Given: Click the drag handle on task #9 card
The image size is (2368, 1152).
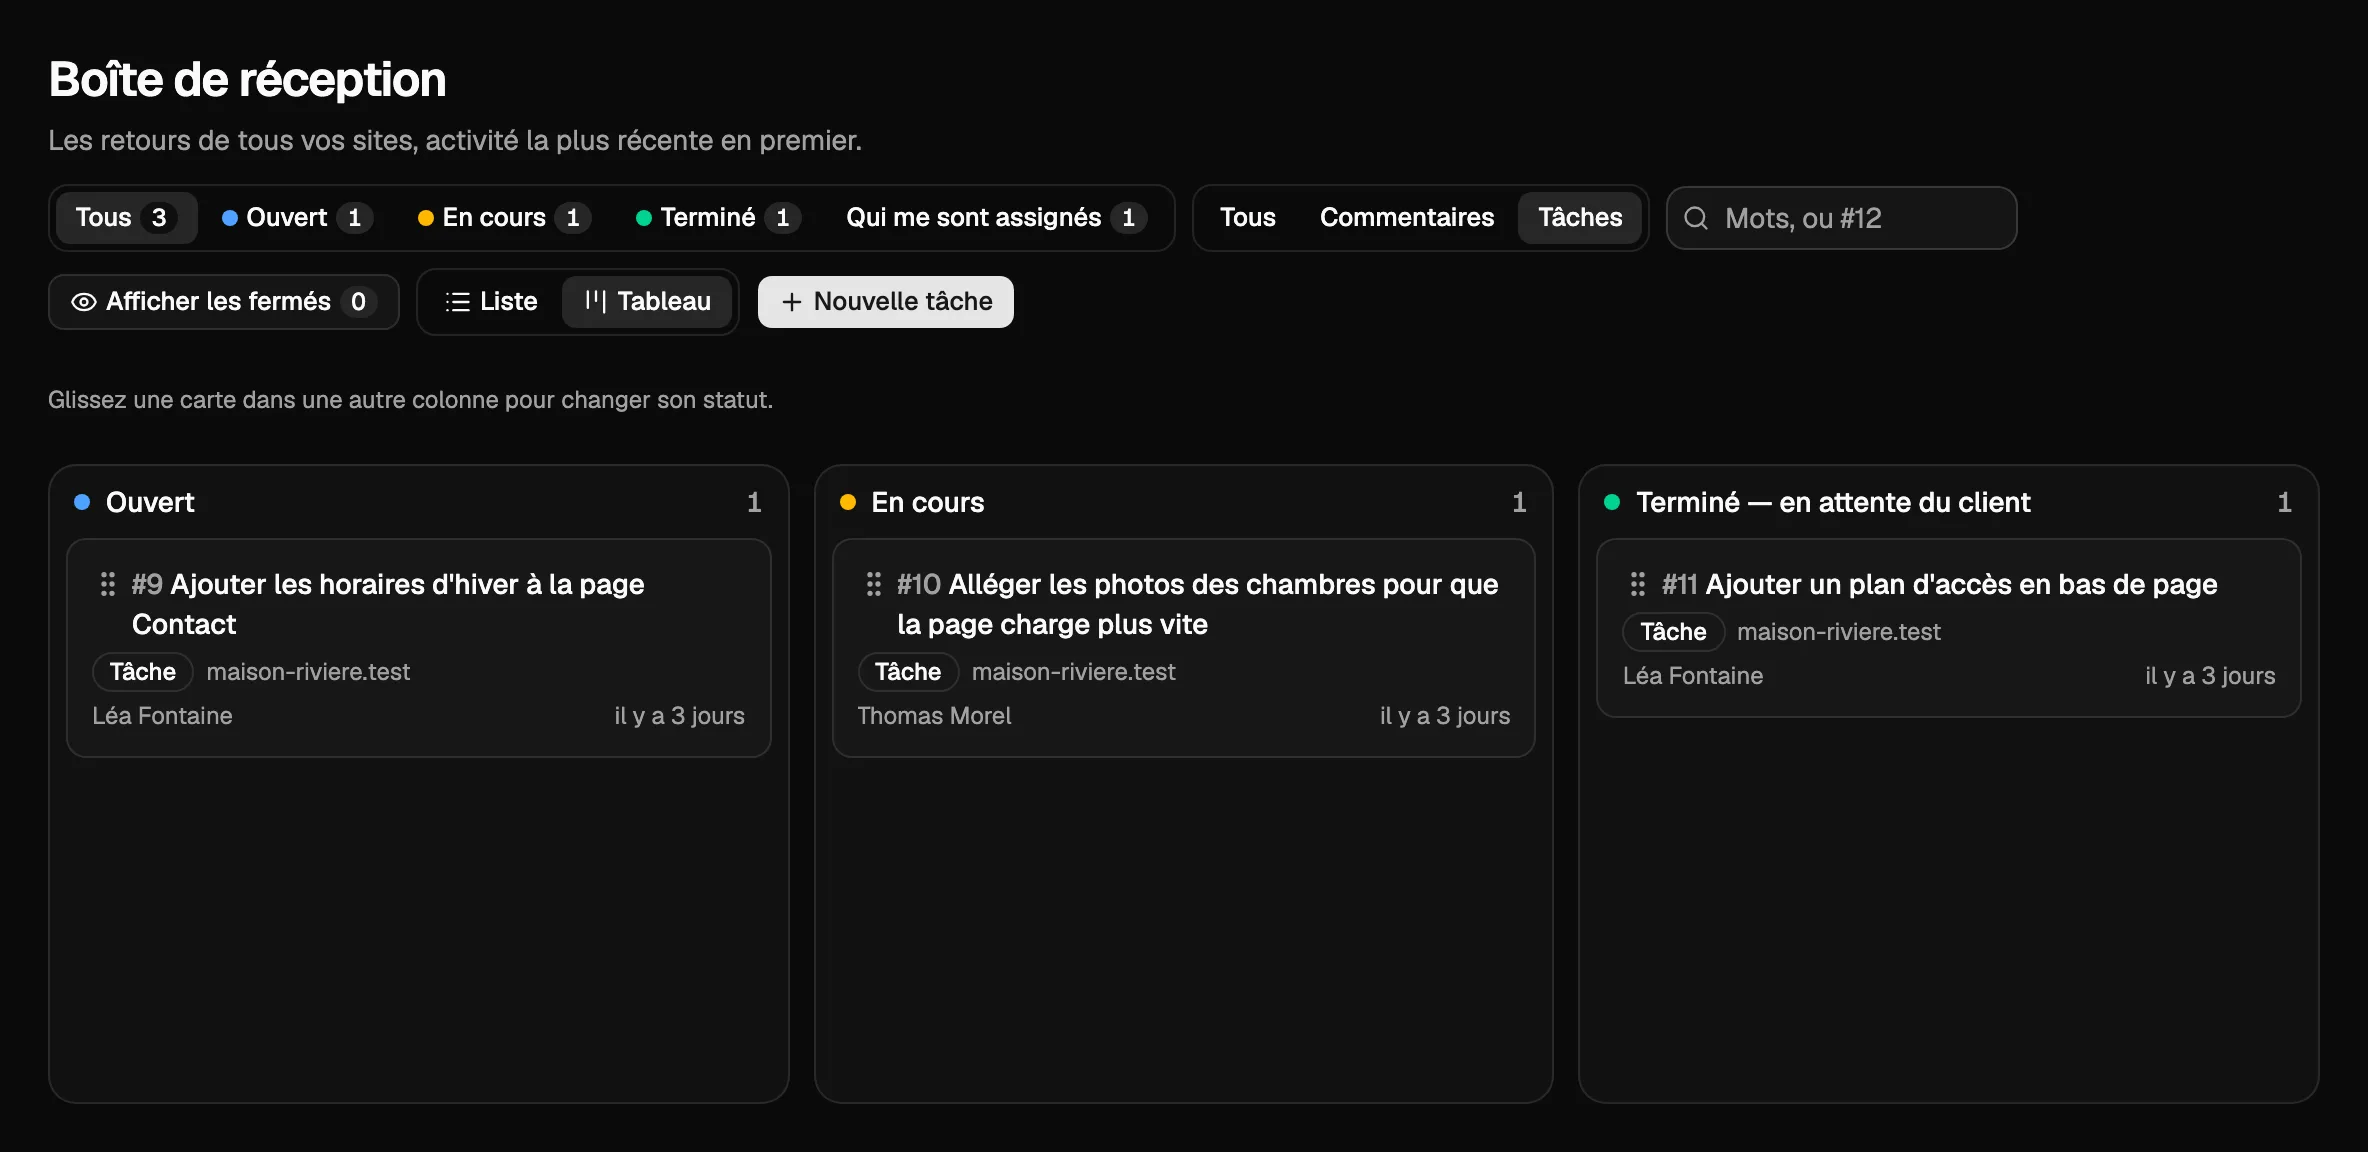Looking at the screenshot, I should tap(108, 584).
